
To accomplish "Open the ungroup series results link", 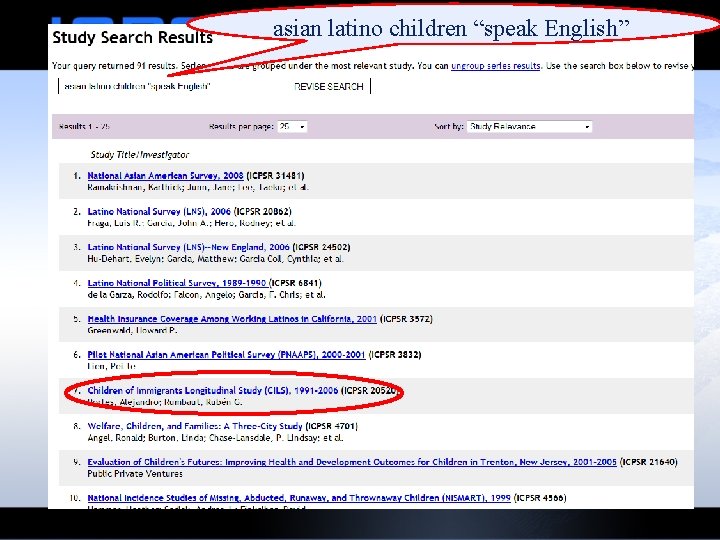I will [495, 66].
